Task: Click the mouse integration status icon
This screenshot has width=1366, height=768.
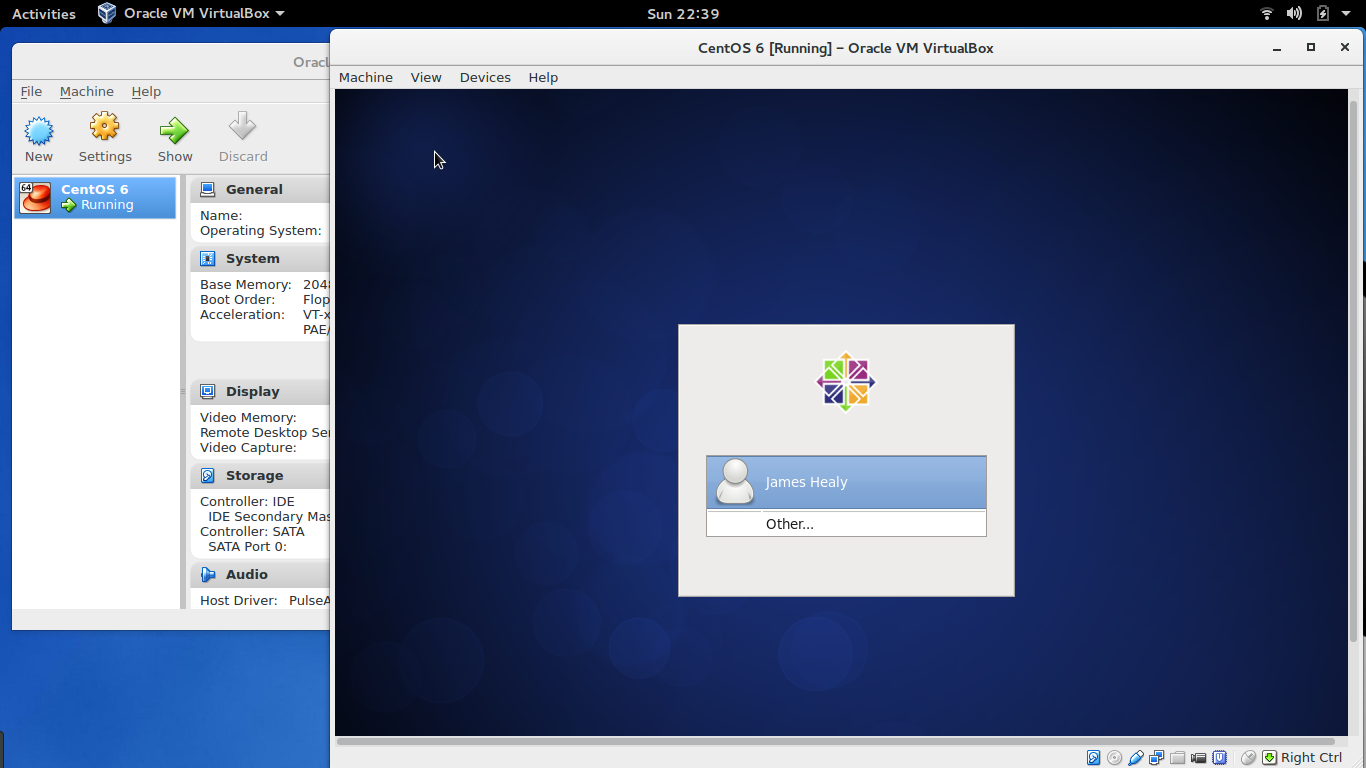Action: click(x=1248, y=758)
